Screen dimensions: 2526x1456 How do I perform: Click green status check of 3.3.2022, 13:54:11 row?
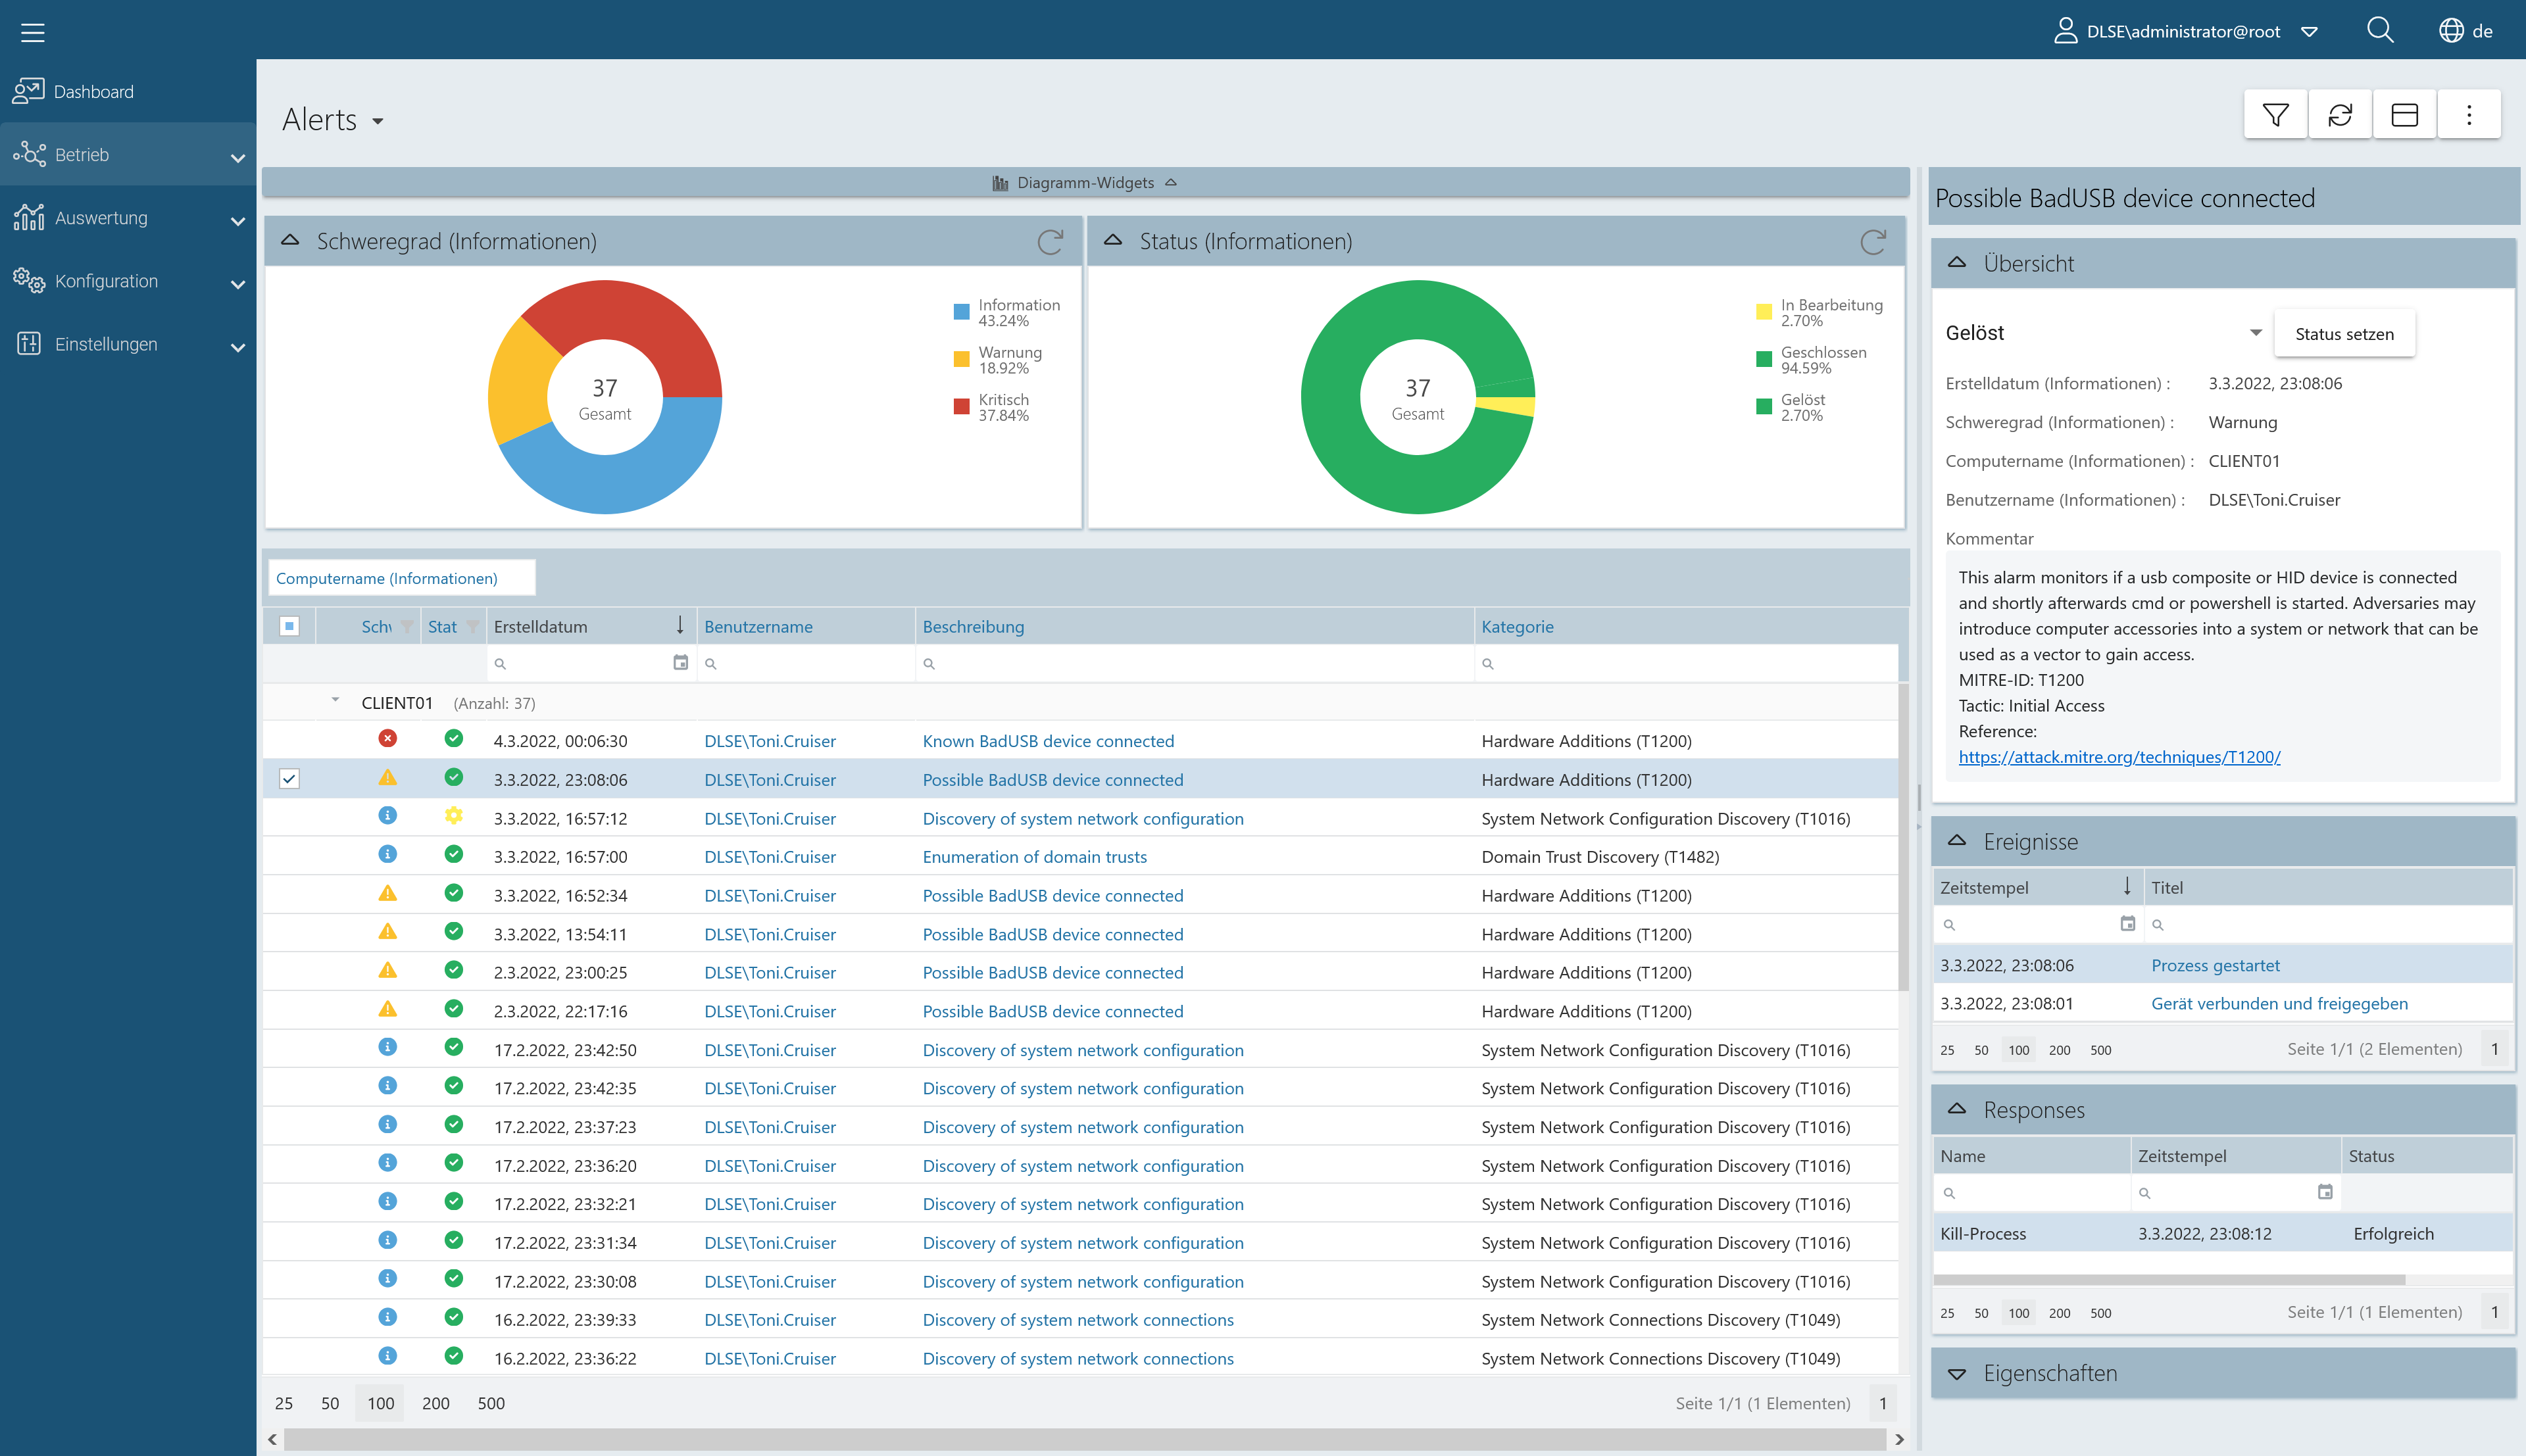453,932
